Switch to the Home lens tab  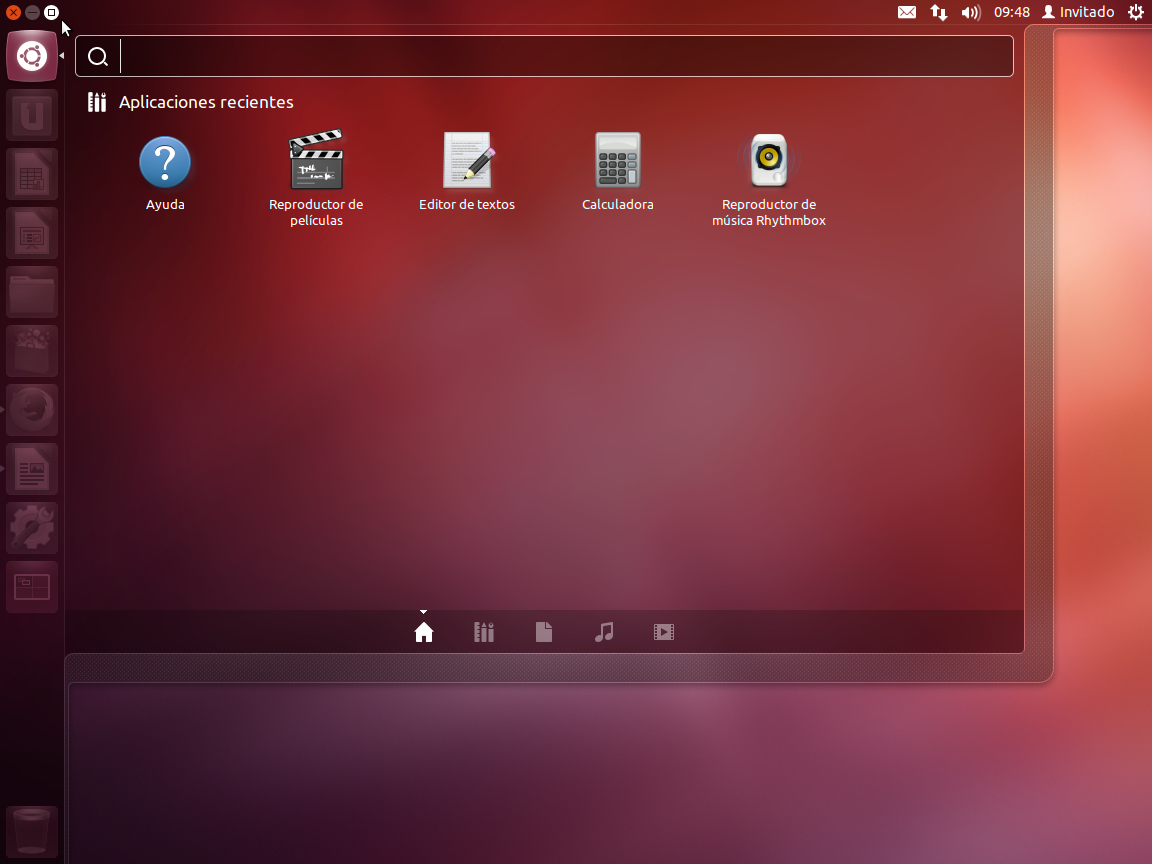click(x=424, y=632)
